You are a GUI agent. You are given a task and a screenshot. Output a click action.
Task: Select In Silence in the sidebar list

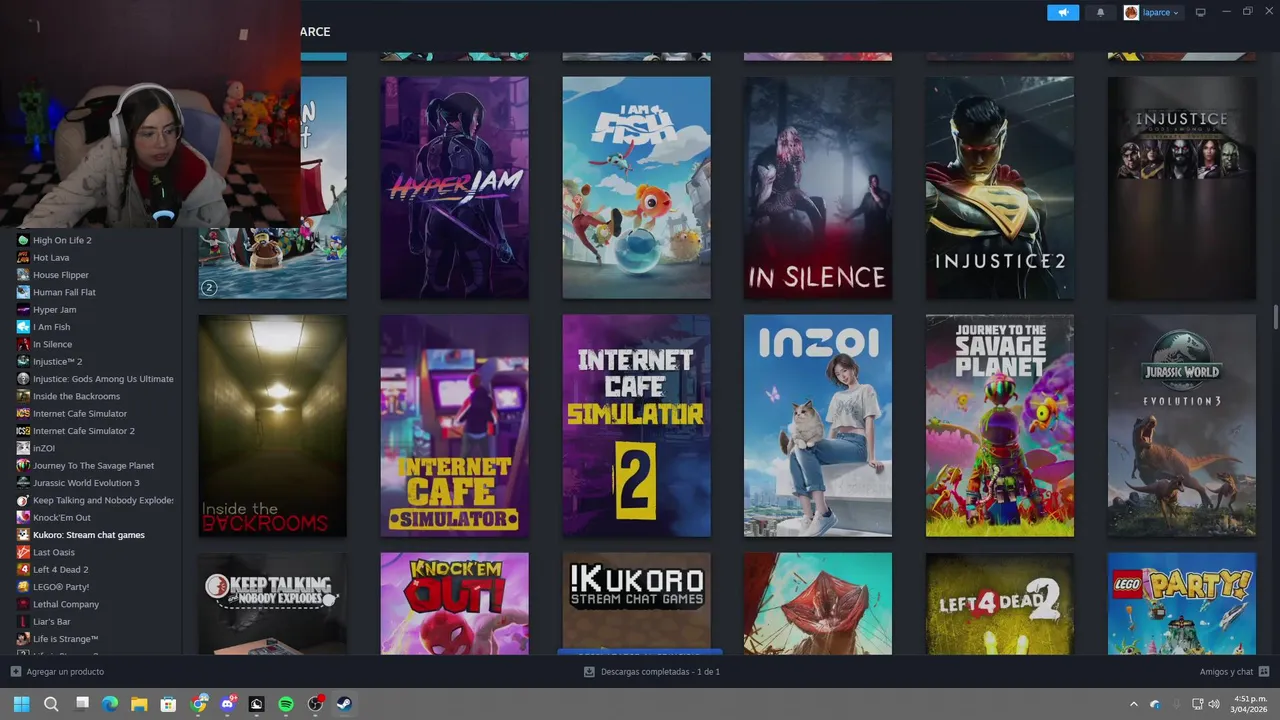click(x=52, y=344)
